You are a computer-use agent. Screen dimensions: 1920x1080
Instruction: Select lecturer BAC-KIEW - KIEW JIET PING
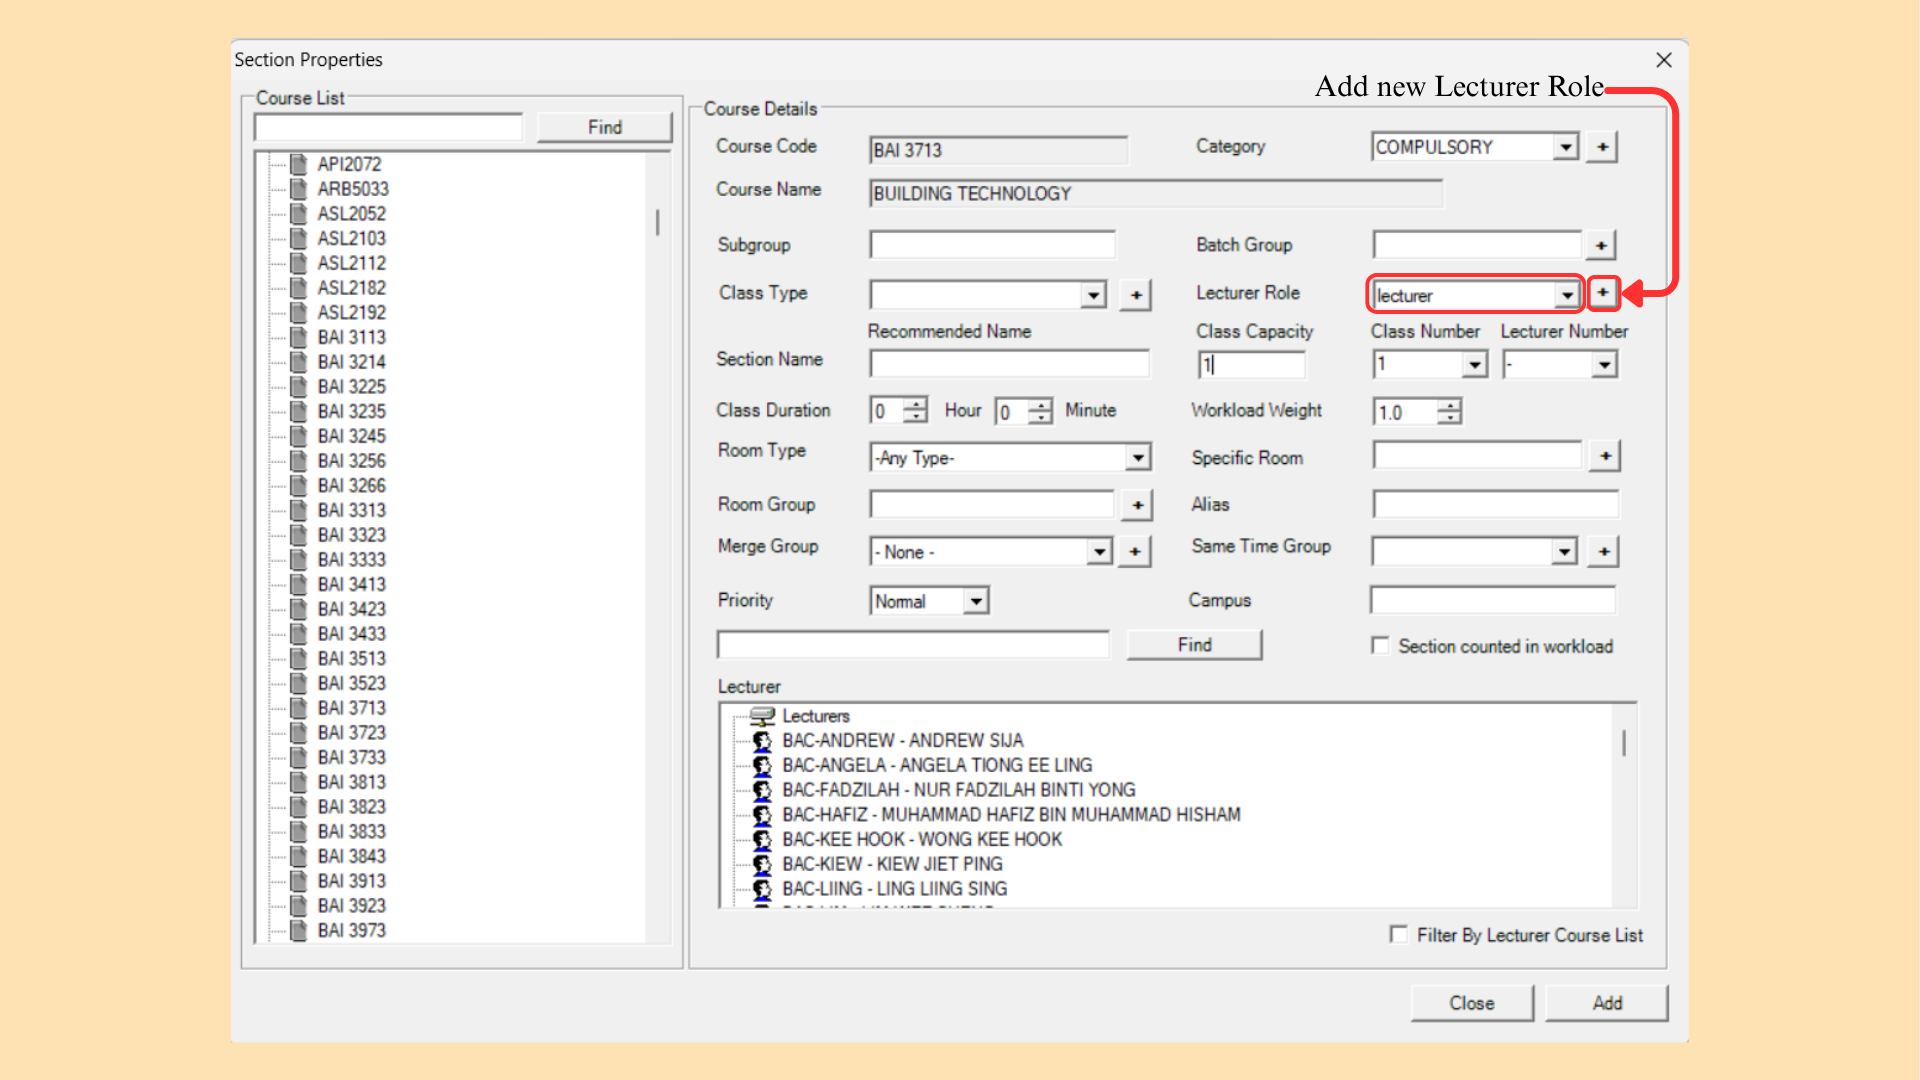coord(892,864)
